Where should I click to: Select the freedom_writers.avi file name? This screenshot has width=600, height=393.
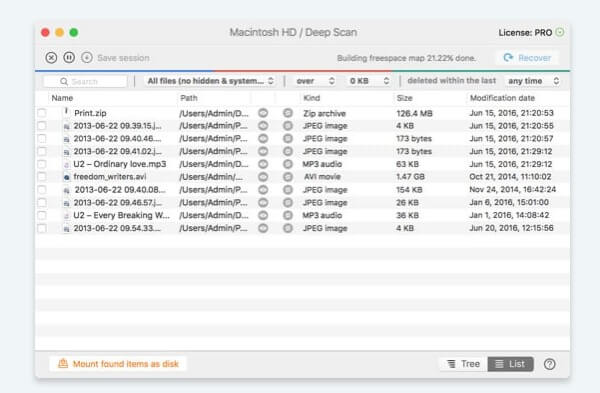pyautogui.click(x=110, y=177)
